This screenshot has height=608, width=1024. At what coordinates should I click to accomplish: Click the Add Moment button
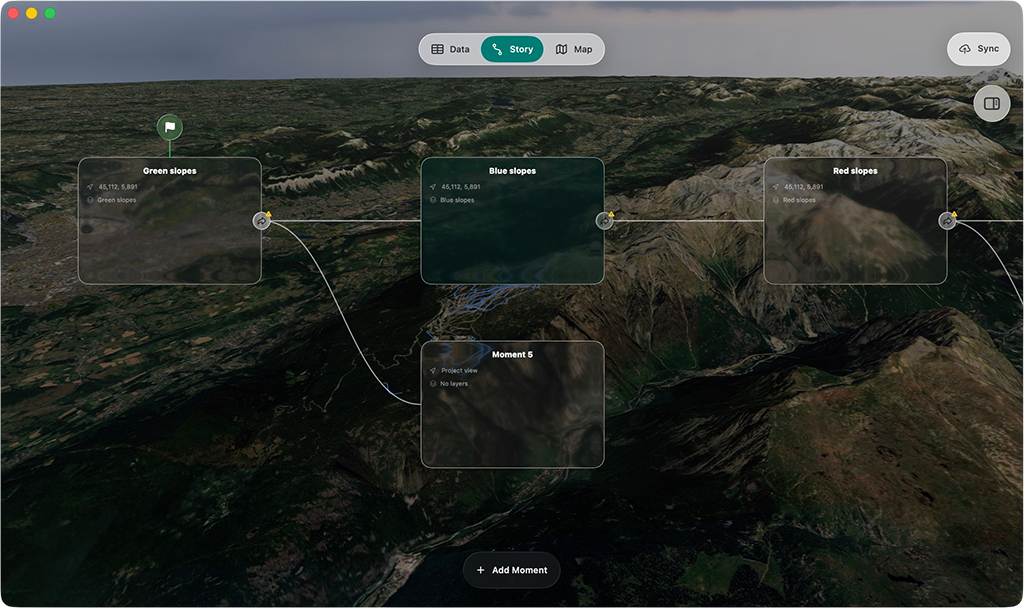click(512, 570)
